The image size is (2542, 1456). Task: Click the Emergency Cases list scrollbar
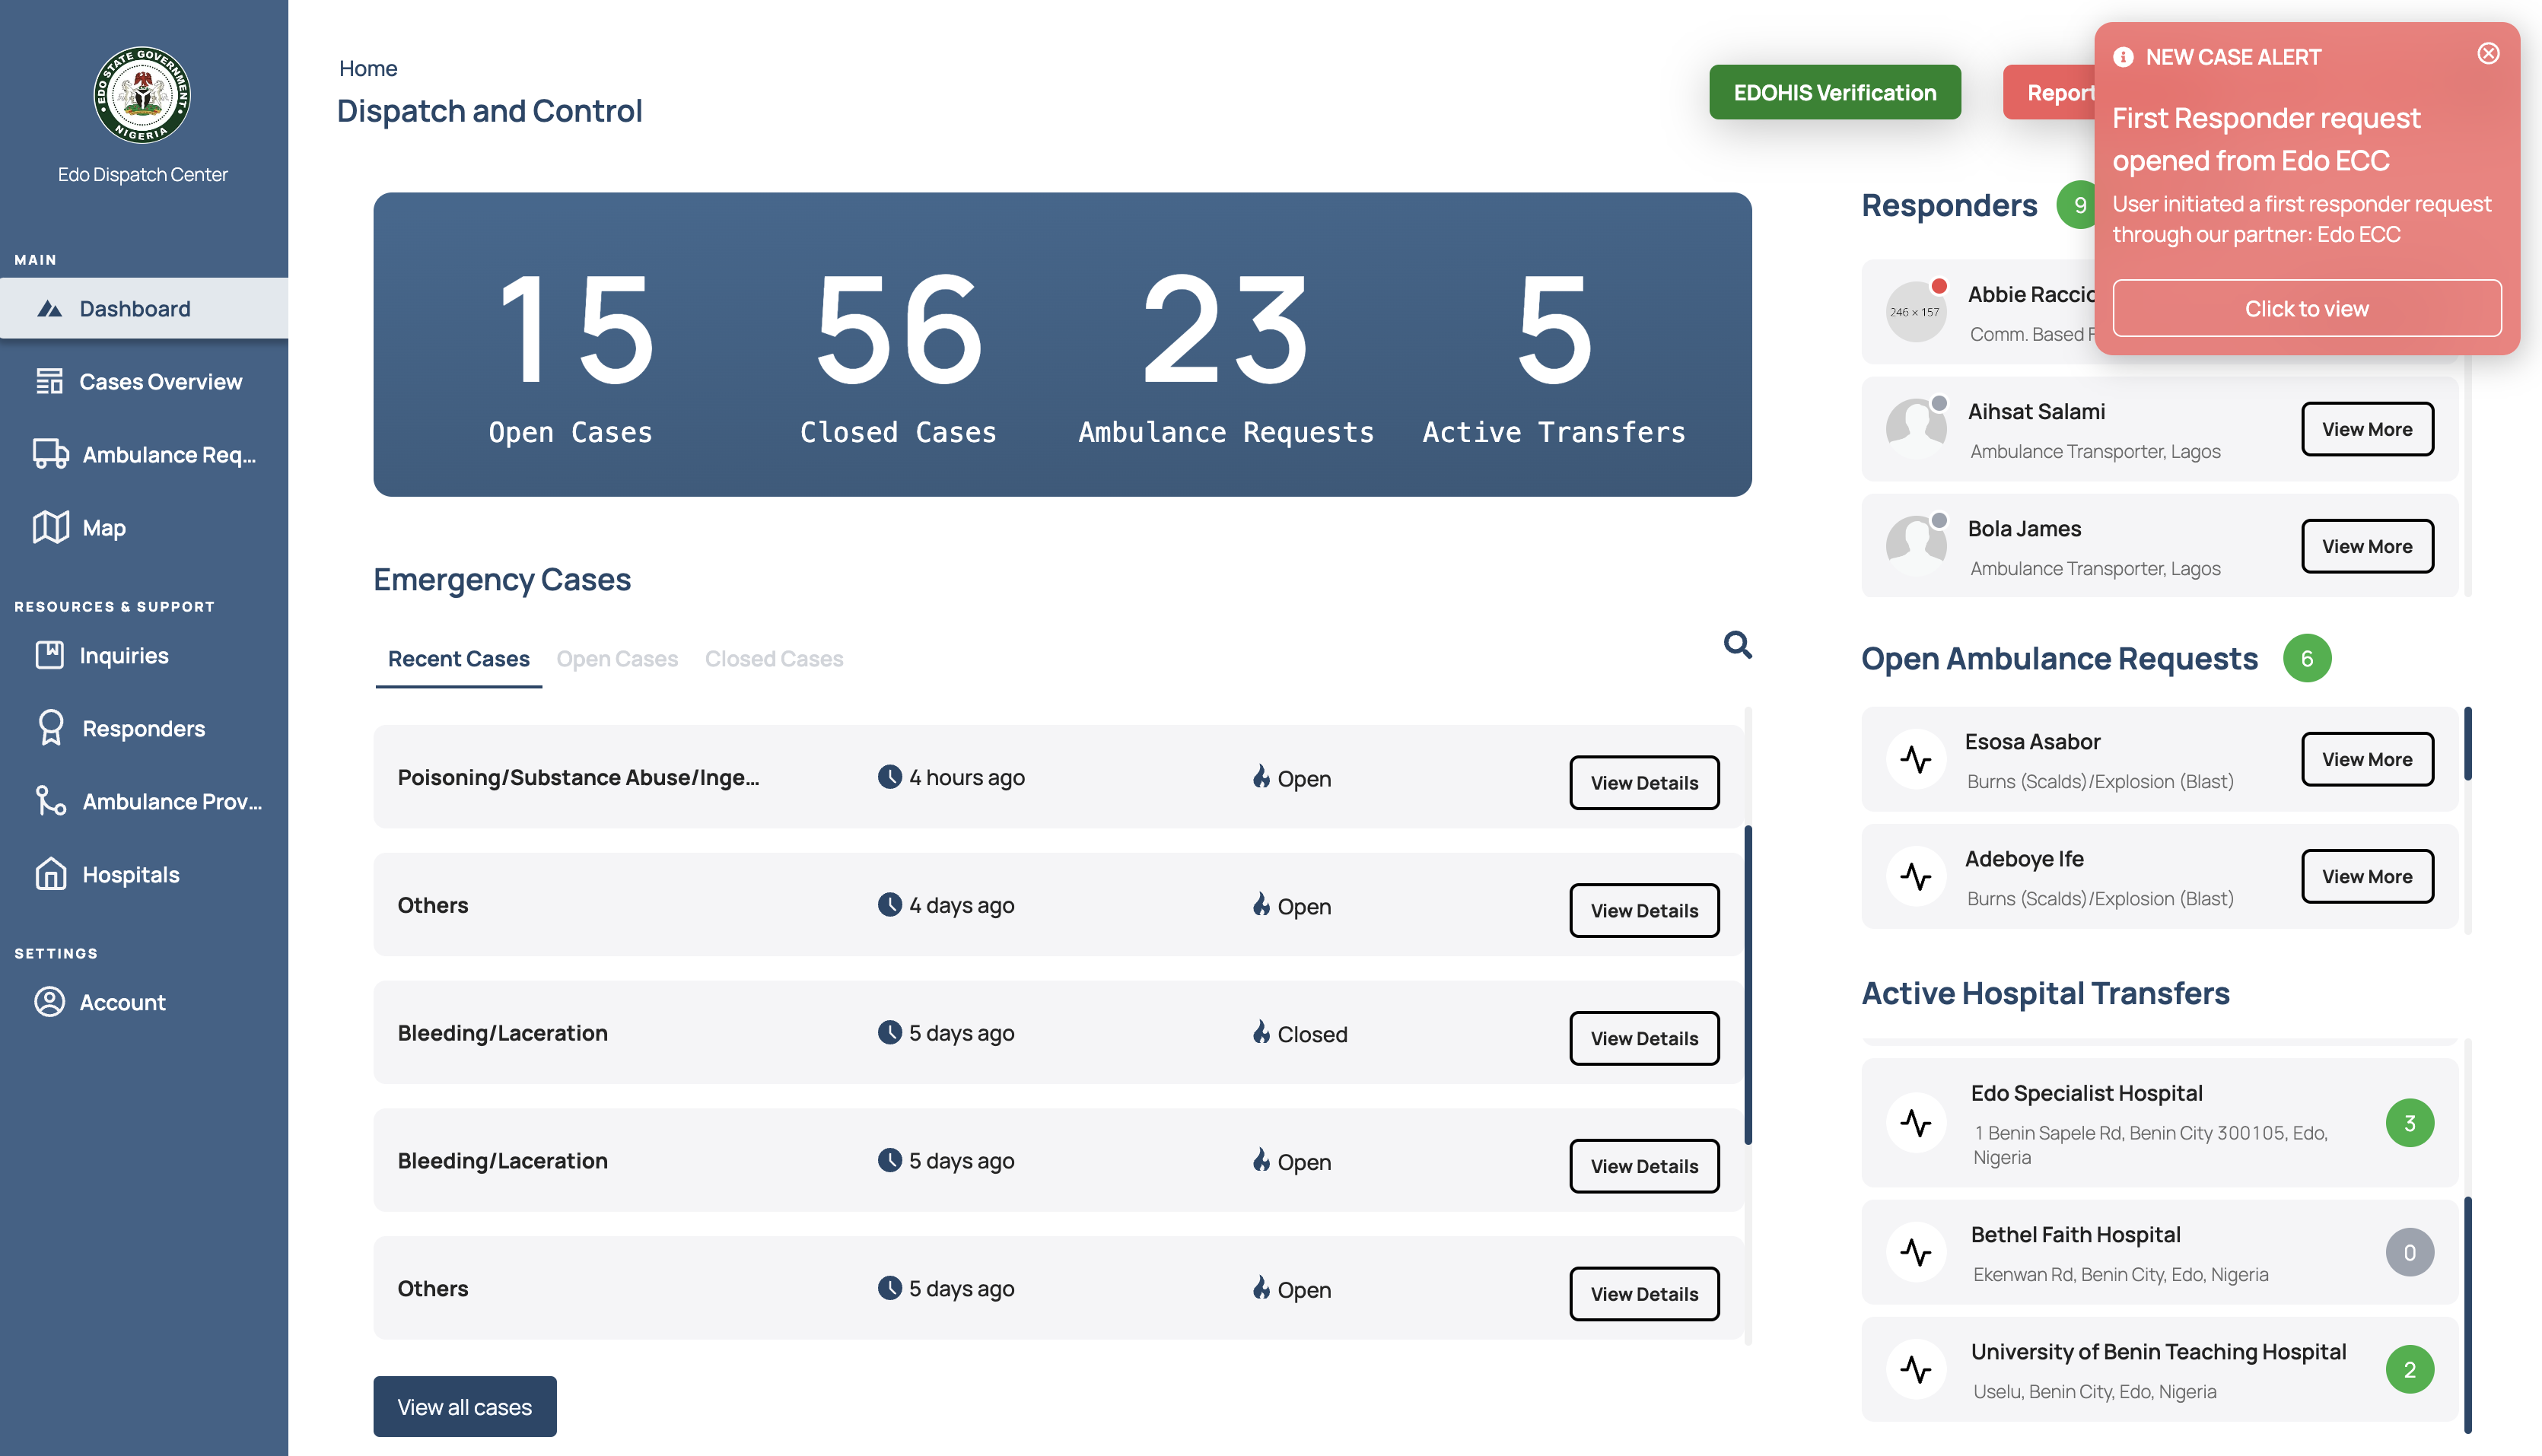(1747, 985)
